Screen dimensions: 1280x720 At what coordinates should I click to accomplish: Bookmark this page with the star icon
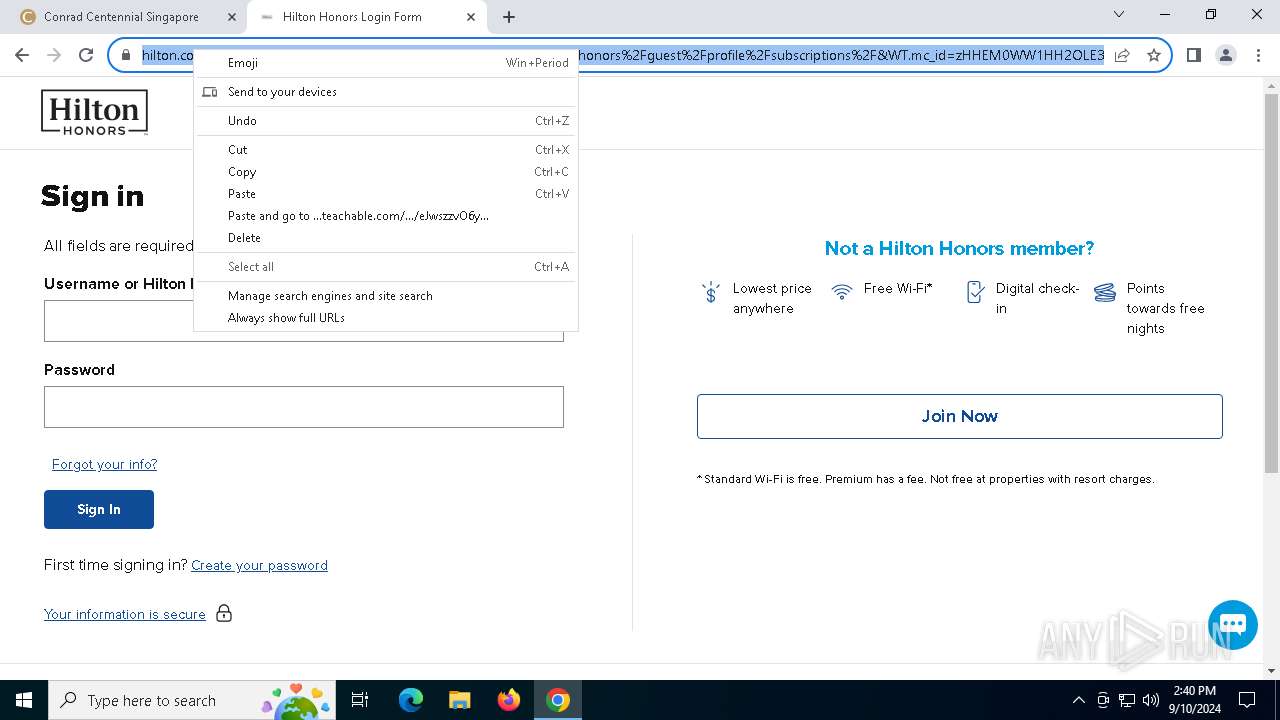click(1154, 55)
